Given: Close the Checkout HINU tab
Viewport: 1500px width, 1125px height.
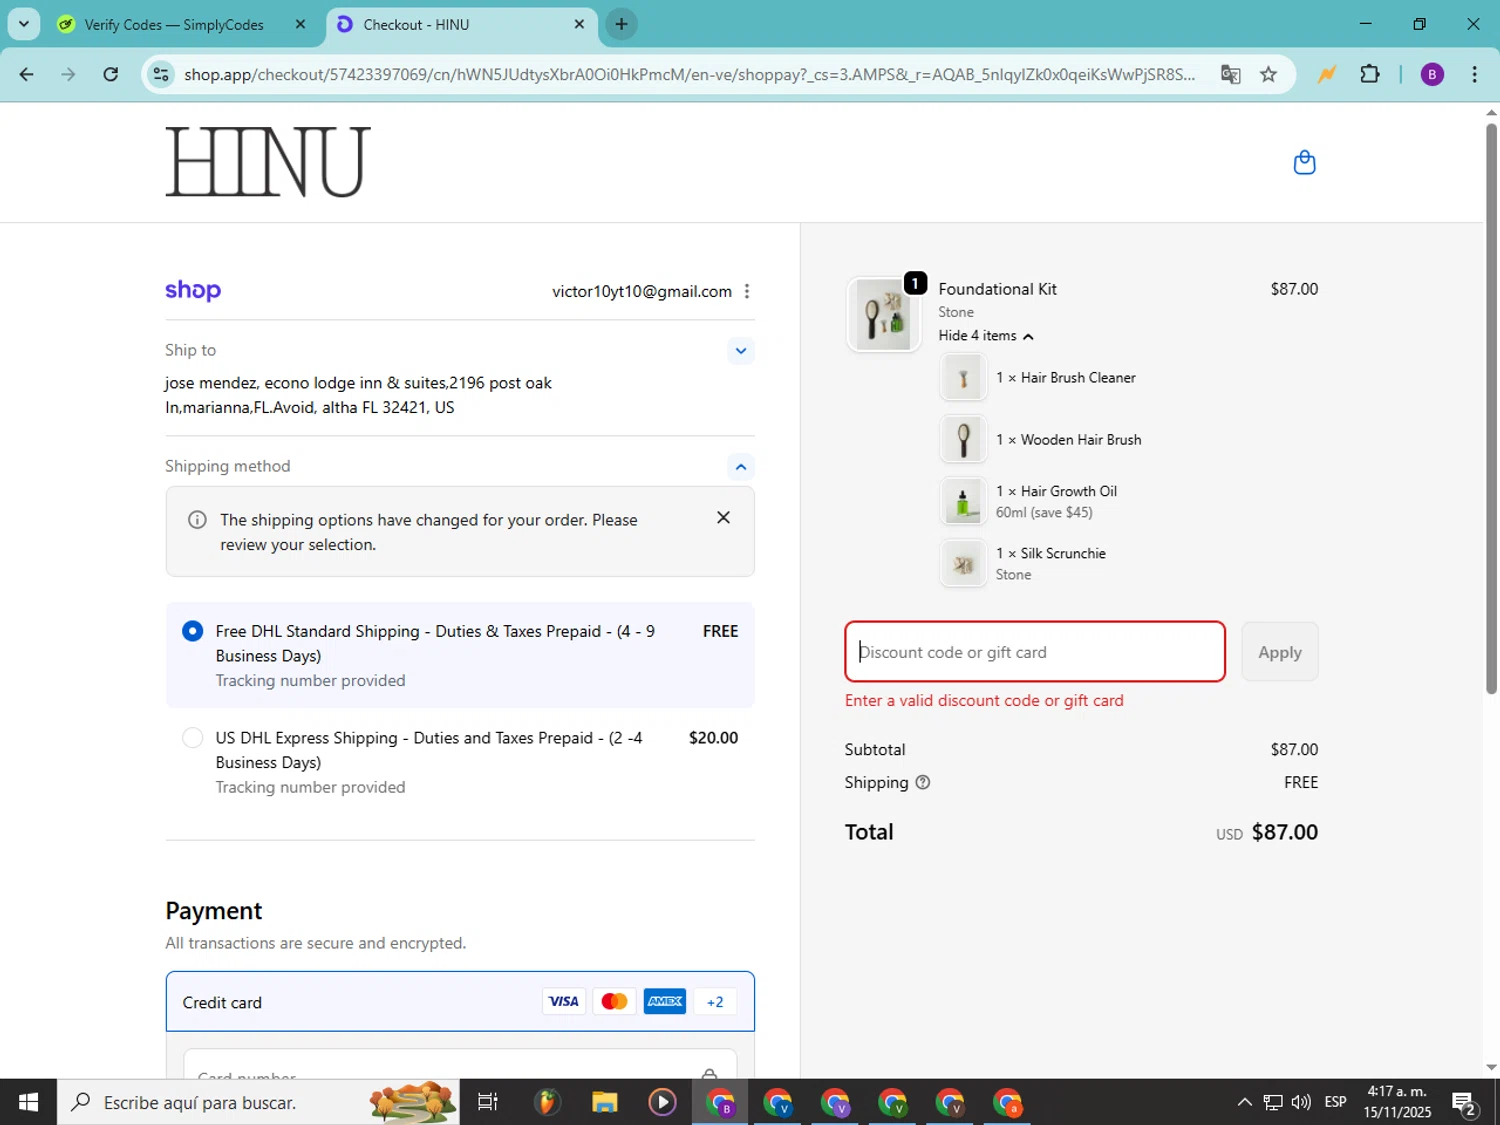Looking at the screenshot, I should pyautogui.click(x=579, y=24).
